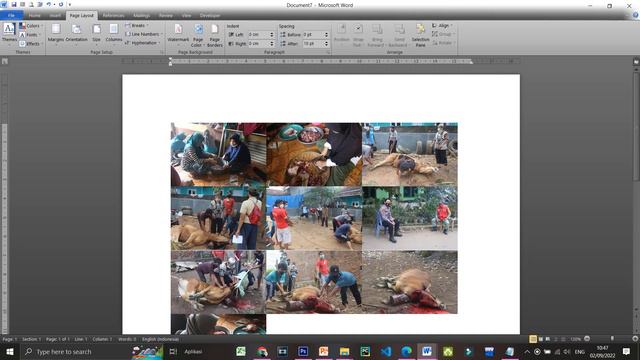Open the theme Effects dropdown
The image size is (640, 360).
point(30,44)
